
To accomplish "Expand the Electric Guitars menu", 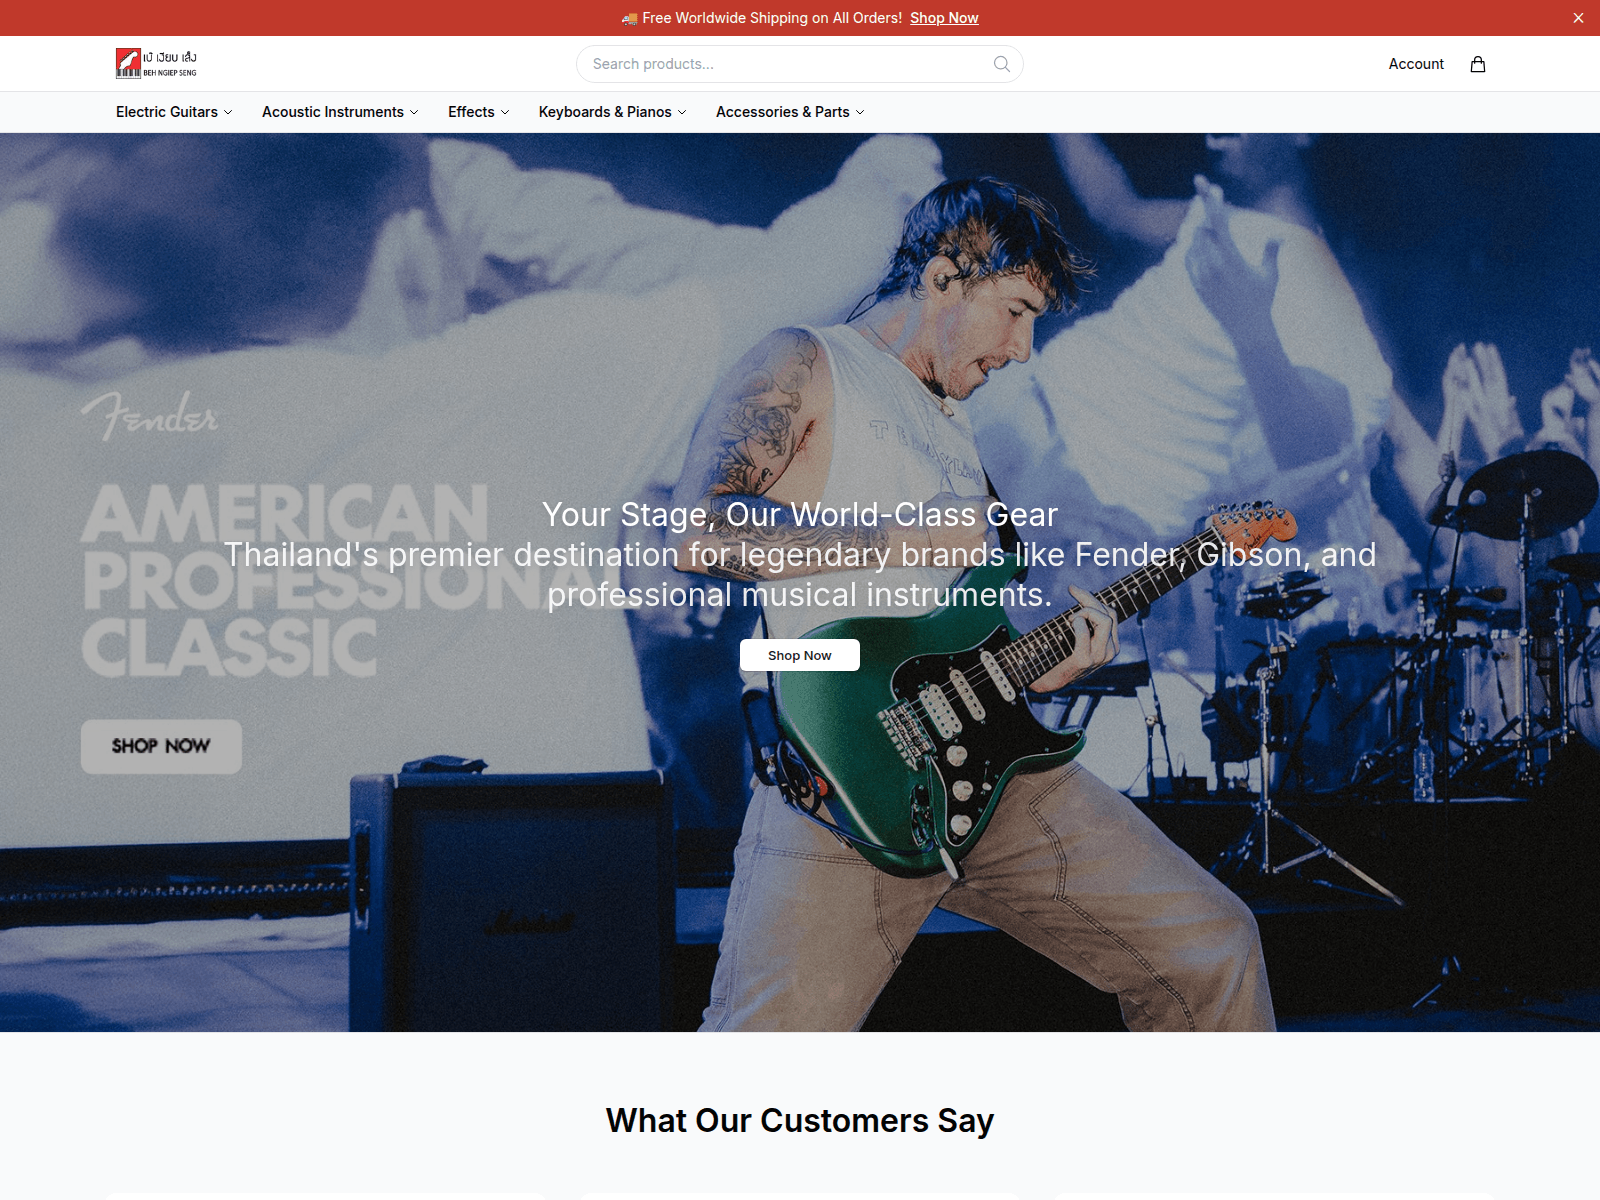I will 174,112.
